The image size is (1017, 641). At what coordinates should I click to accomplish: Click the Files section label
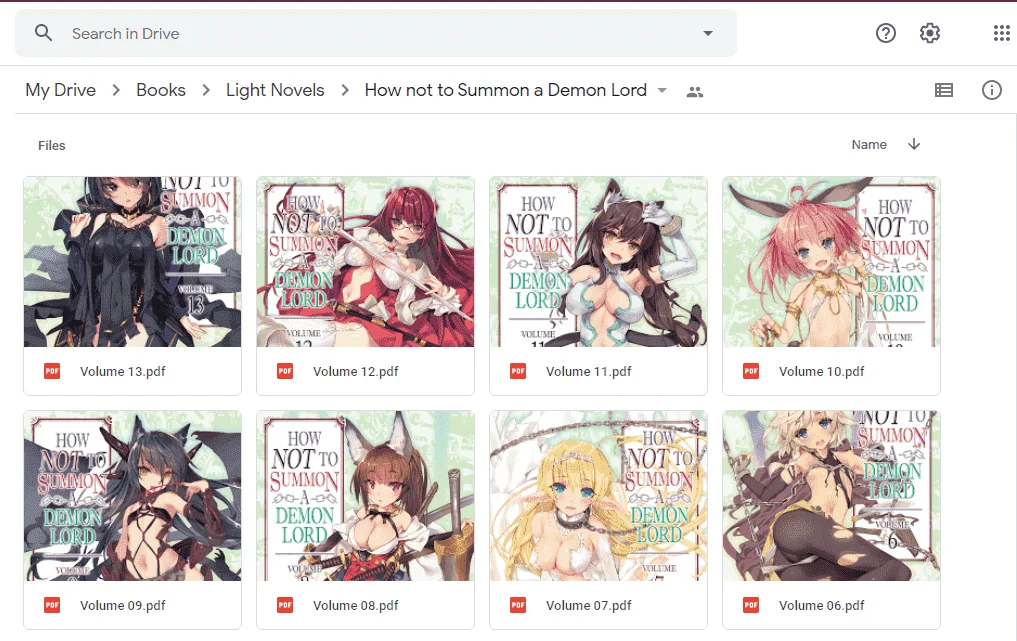click(x=51, y=145)
